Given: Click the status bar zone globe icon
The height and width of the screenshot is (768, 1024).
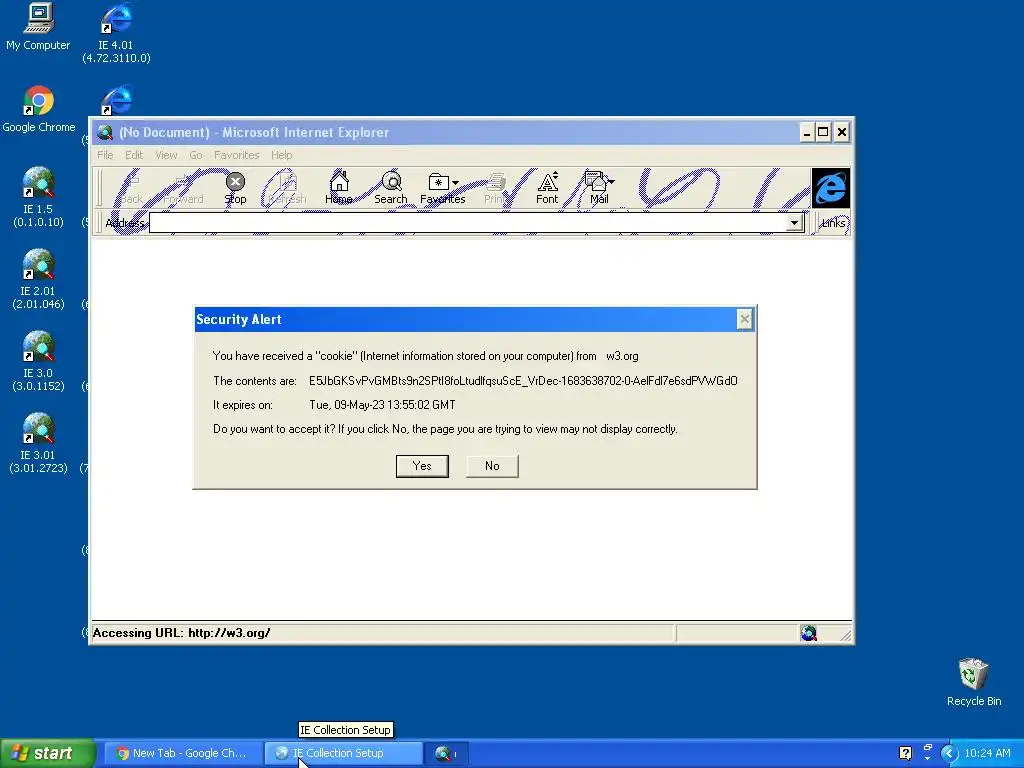Looking at the screenshot, I should point(808,633).
